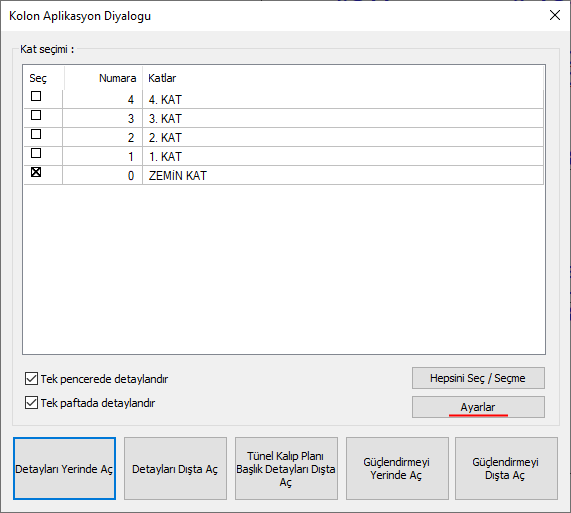The height and width of the screenshot is (513, 571).
Task: Select the Seç column header
Action: point(44,78)
